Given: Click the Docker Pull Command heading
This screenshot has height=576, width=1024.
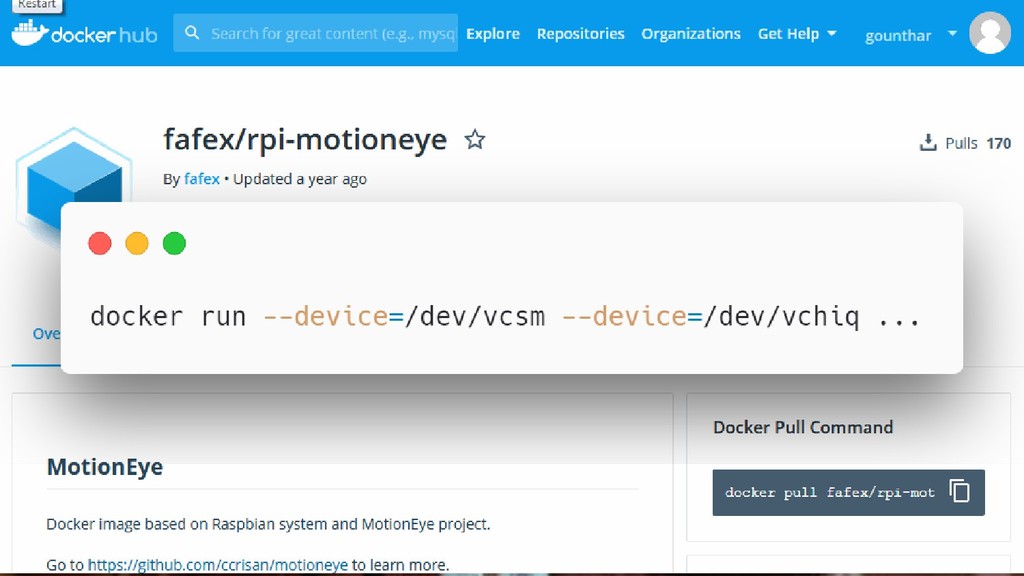Looking at the screenshot, I should pyautogui.click(x=803, y=427).
